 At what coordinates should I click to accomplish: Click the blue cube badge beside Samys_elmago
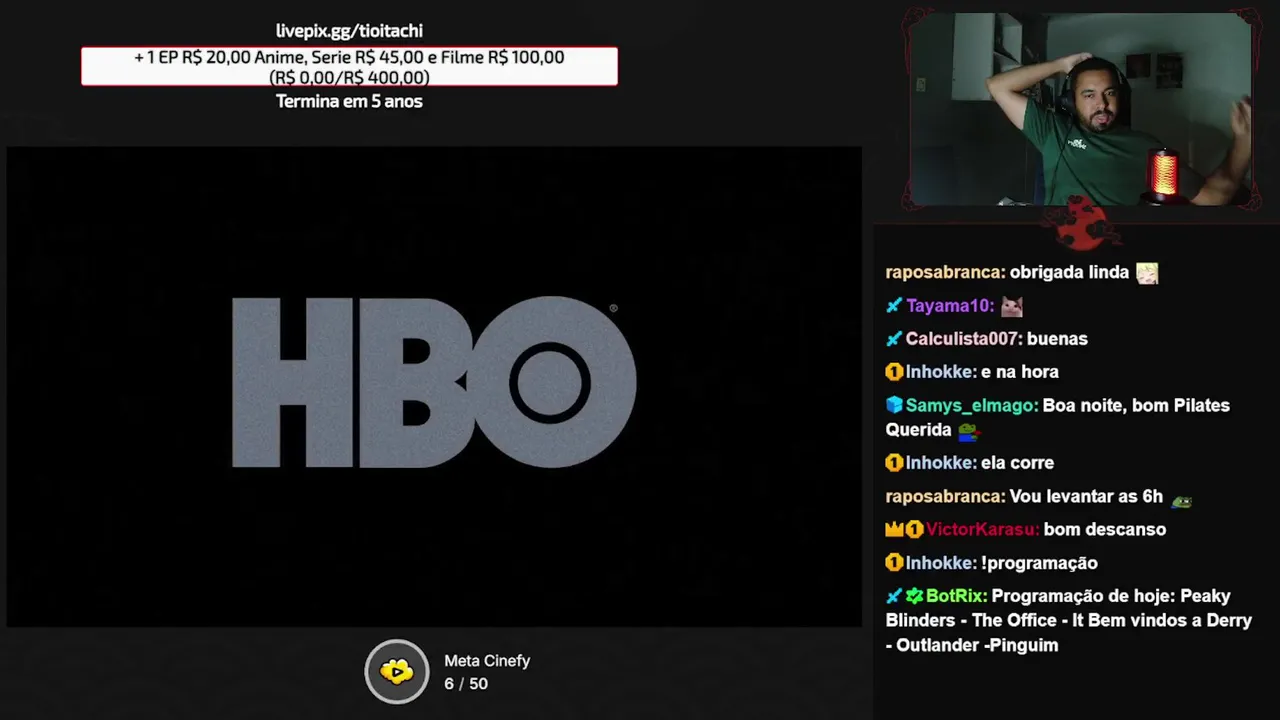coord(894,406)
